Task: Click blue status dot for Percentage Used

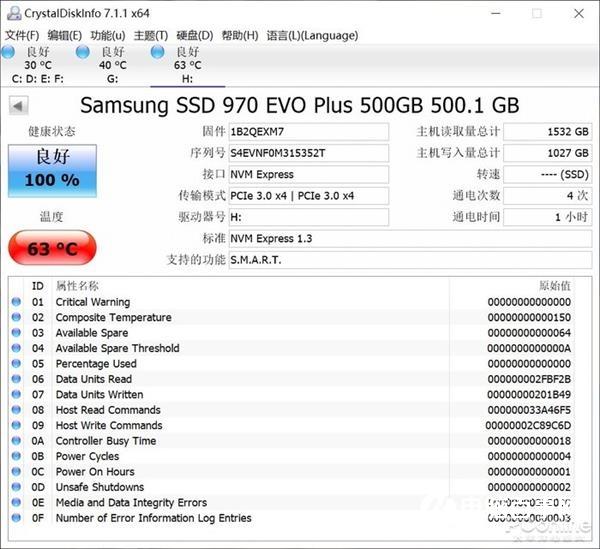Action: pos(16,363)
